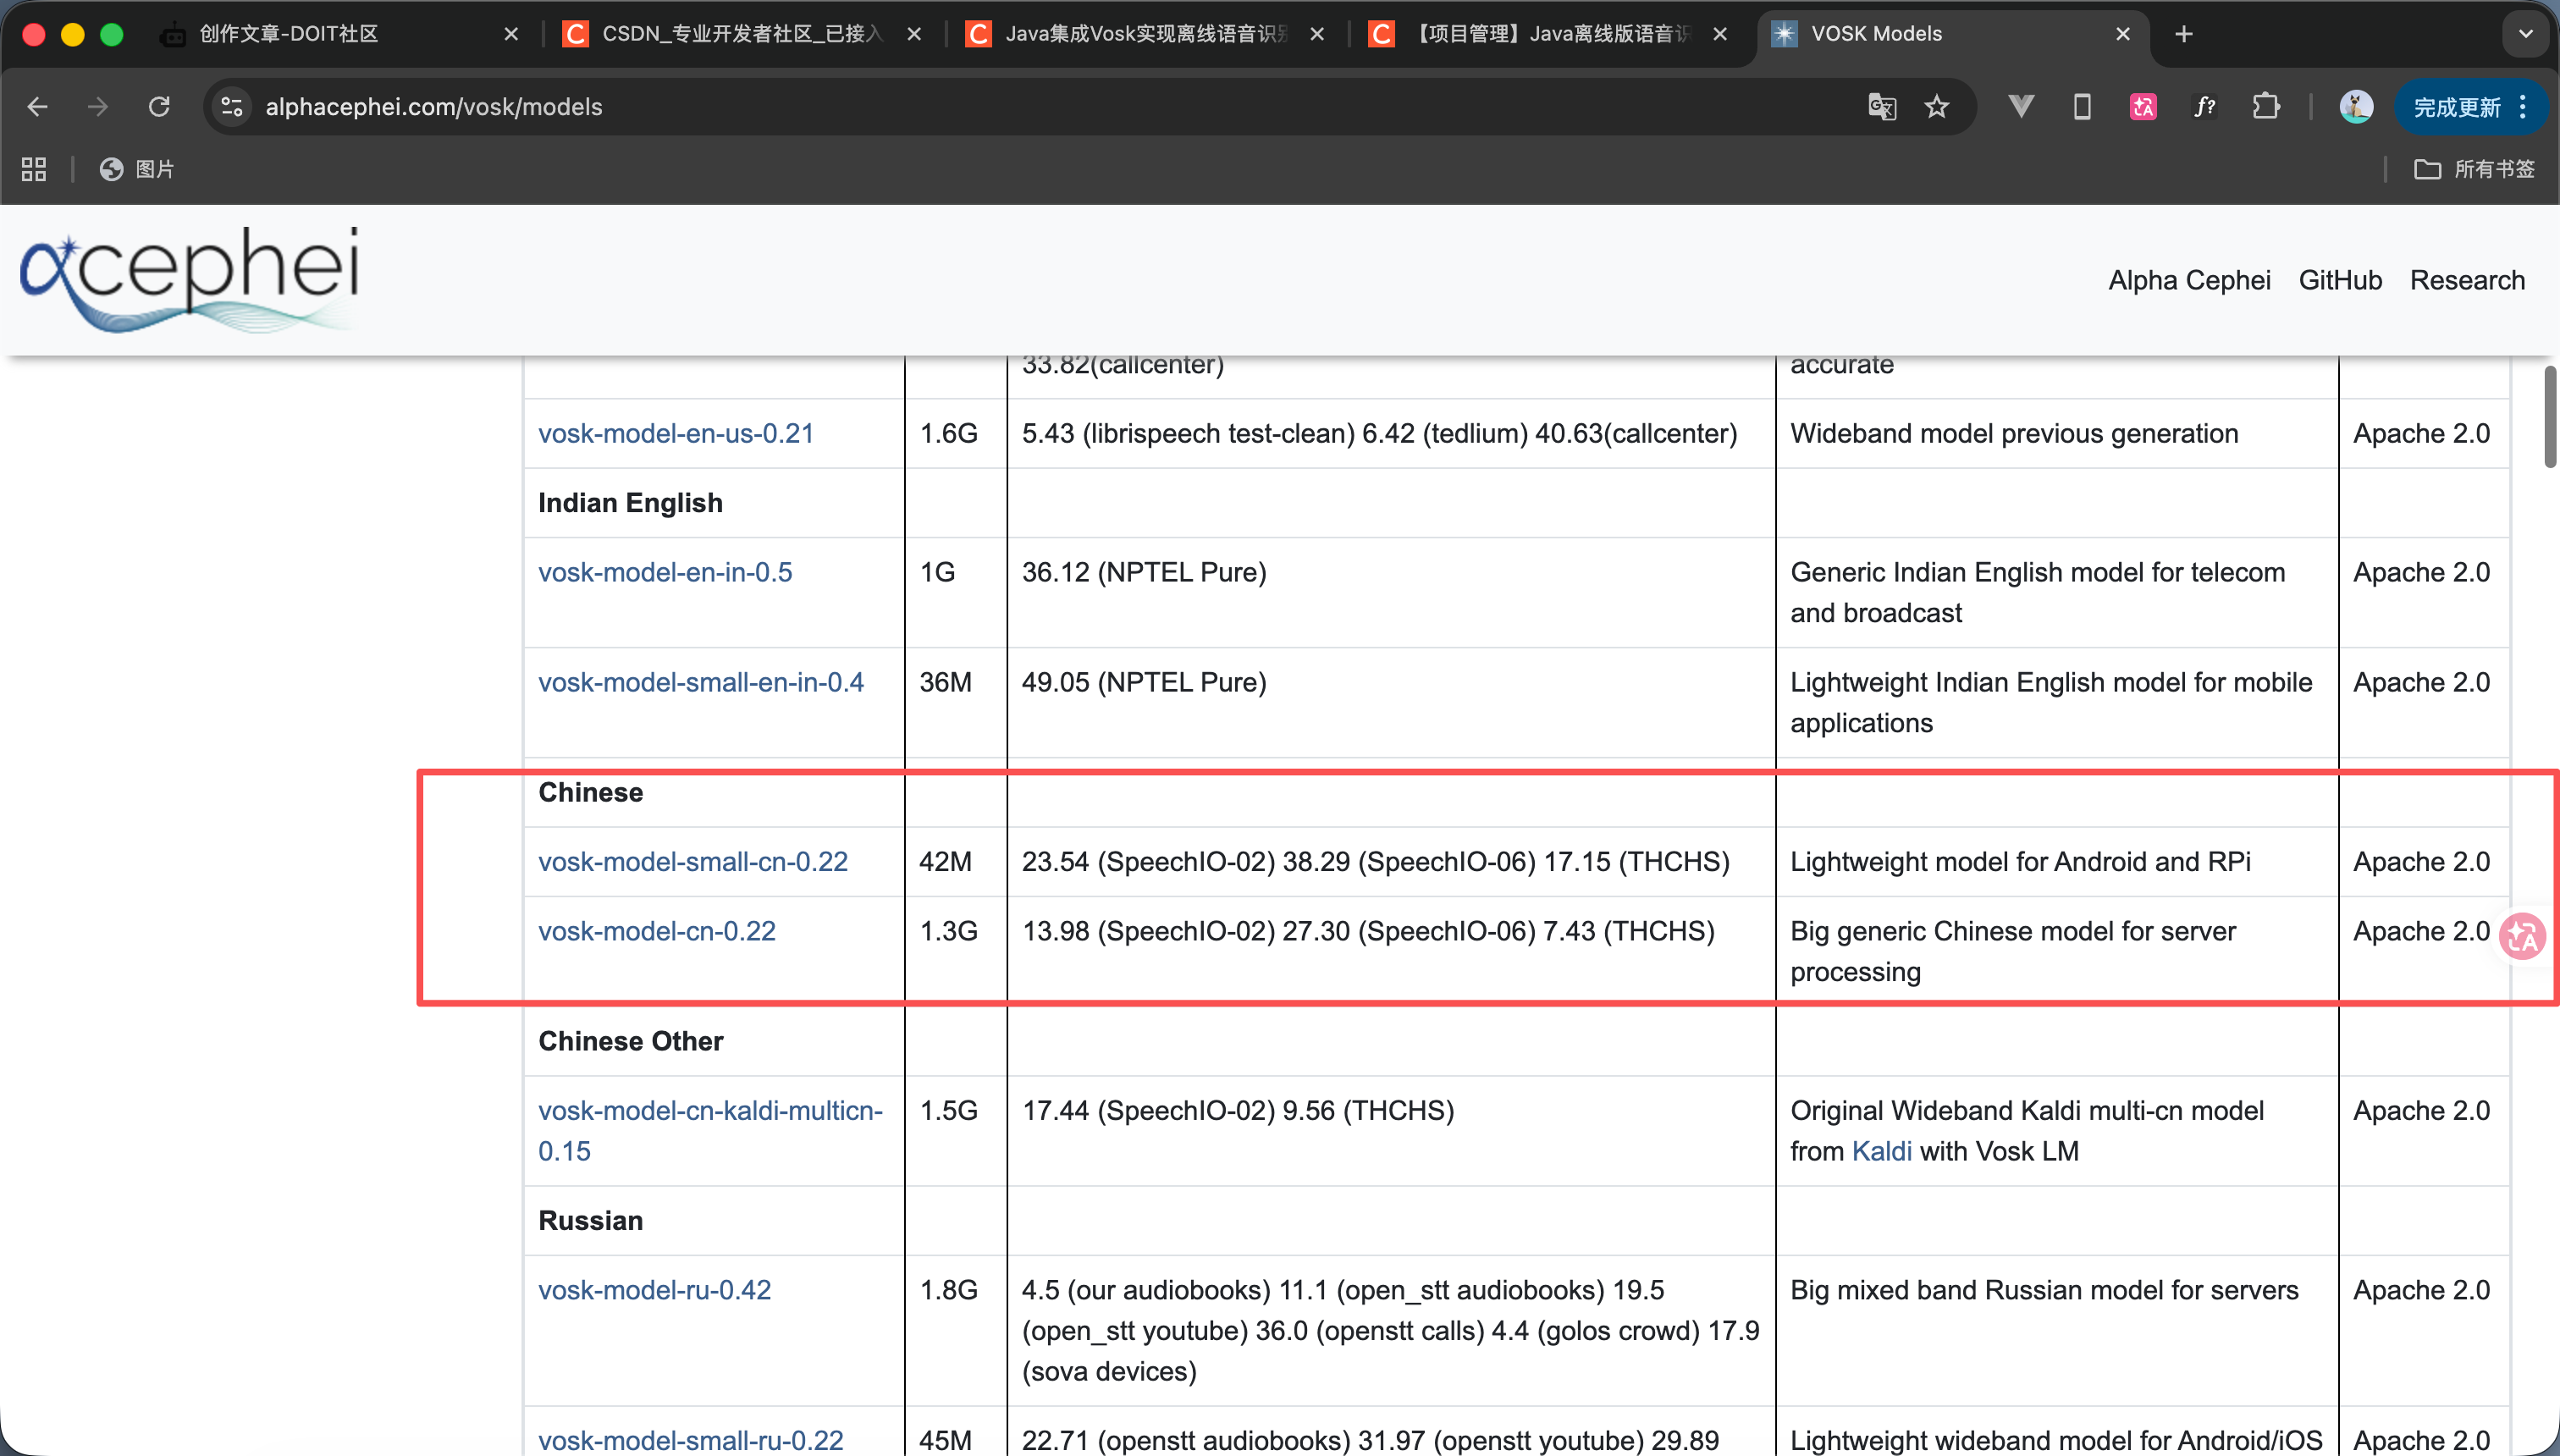
Task: Click the GitHub navigation link
Action: click(x=2340, y=280)
